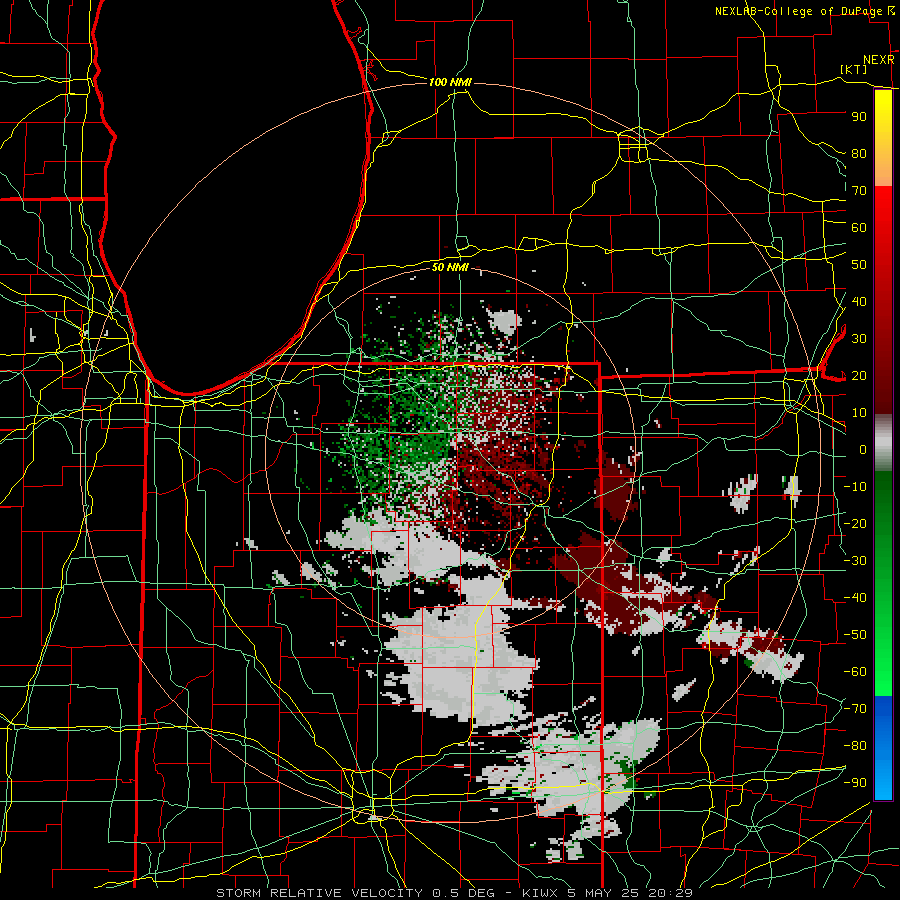Image resolution: width=900 pixels, height=900 pixels.
Task: Click the positive 50 scale value
Action: (859, 265)
